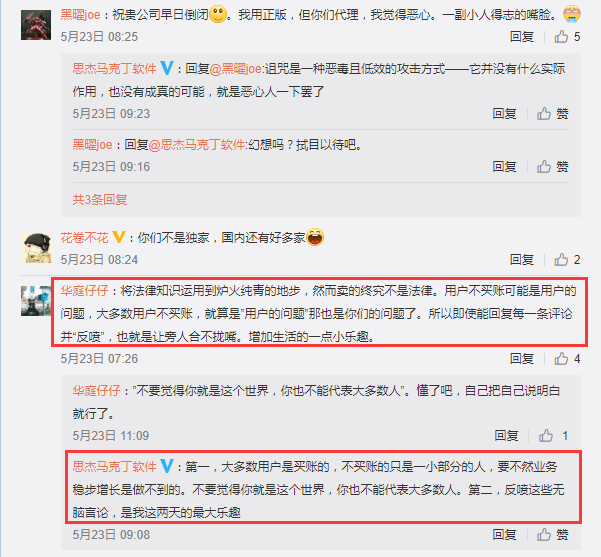This screenshot has height=557, width=601.
Task: Like 华庭仔仔's 07:26 comment
Action: [x=567, y=359]
